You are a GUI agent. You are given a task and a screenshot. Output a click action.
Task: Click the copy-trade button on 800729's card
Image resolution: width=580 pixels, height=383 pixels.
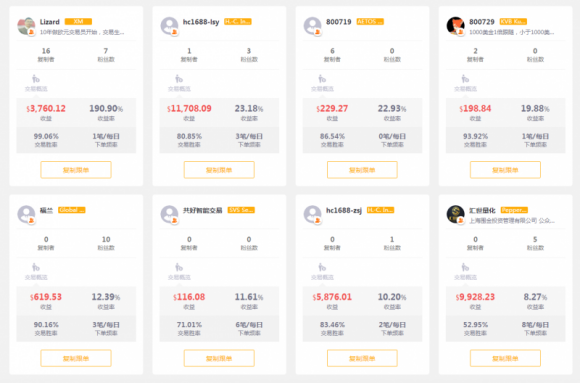[x=505, y=170]
